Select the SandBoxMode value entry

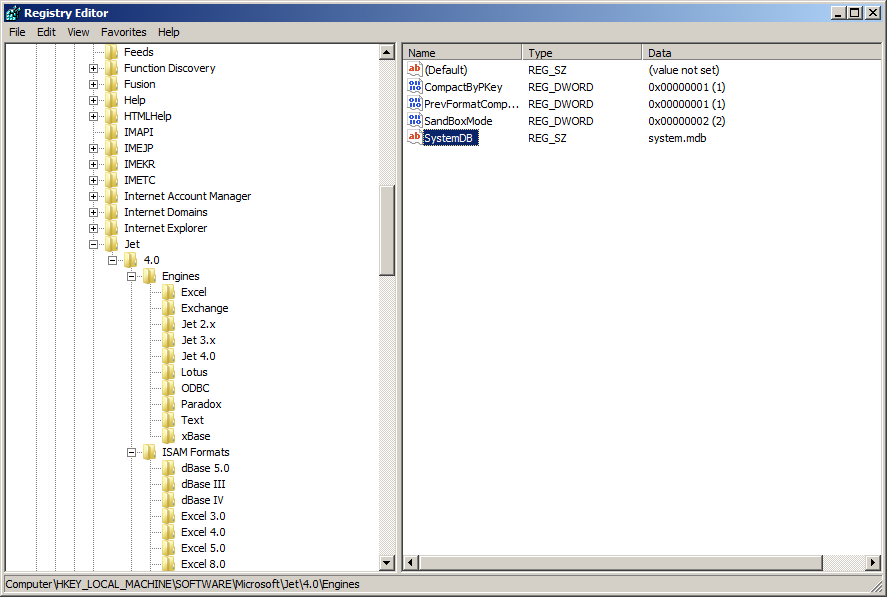454,121
